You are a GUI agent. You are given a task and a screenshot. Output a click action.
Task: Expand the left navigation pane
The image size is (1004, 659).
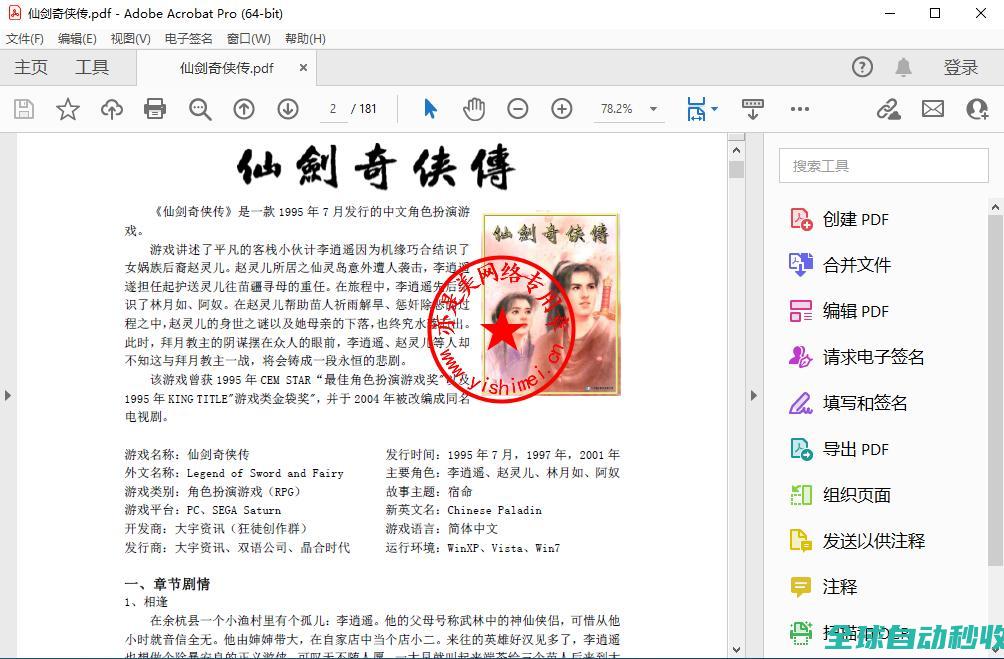[x=8, y=395]
